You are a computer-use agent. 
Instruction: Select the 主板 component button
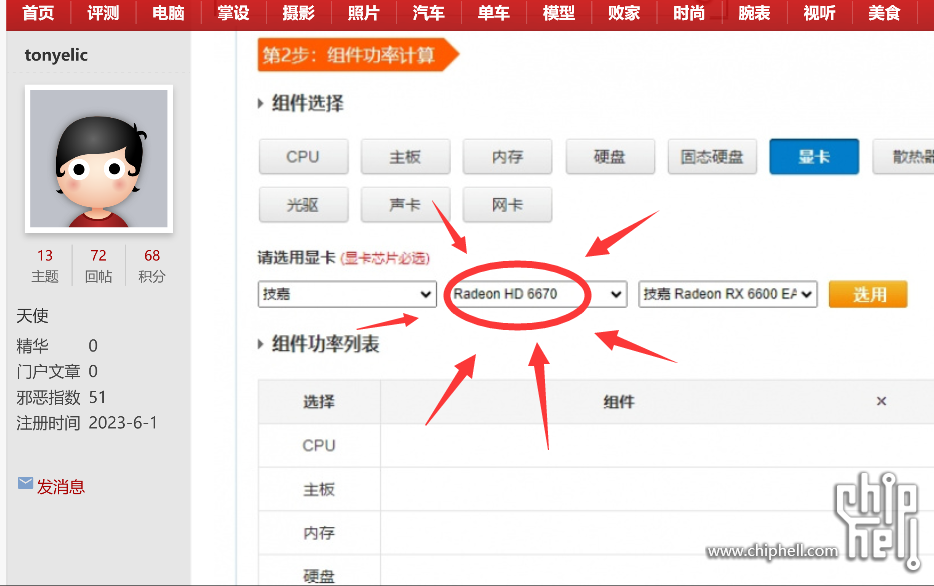pos(405,157)
